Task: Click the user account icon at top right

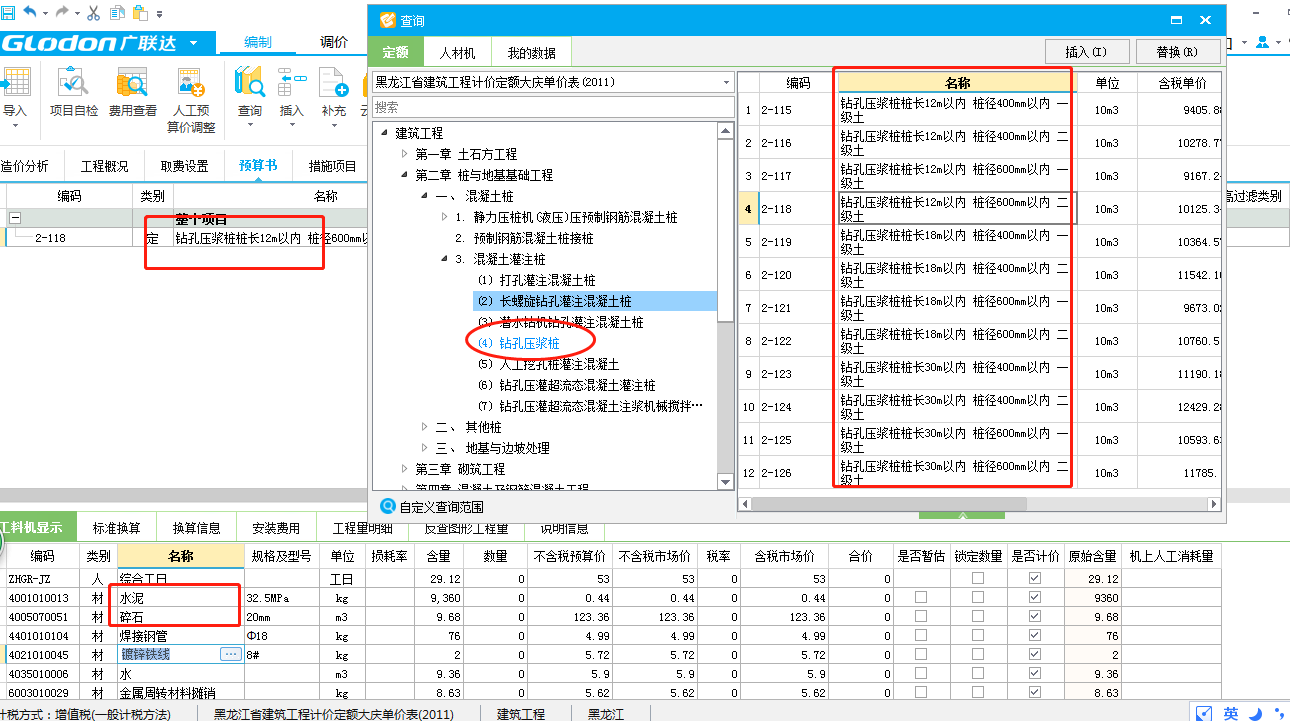Action: (x=1263, y=42)
